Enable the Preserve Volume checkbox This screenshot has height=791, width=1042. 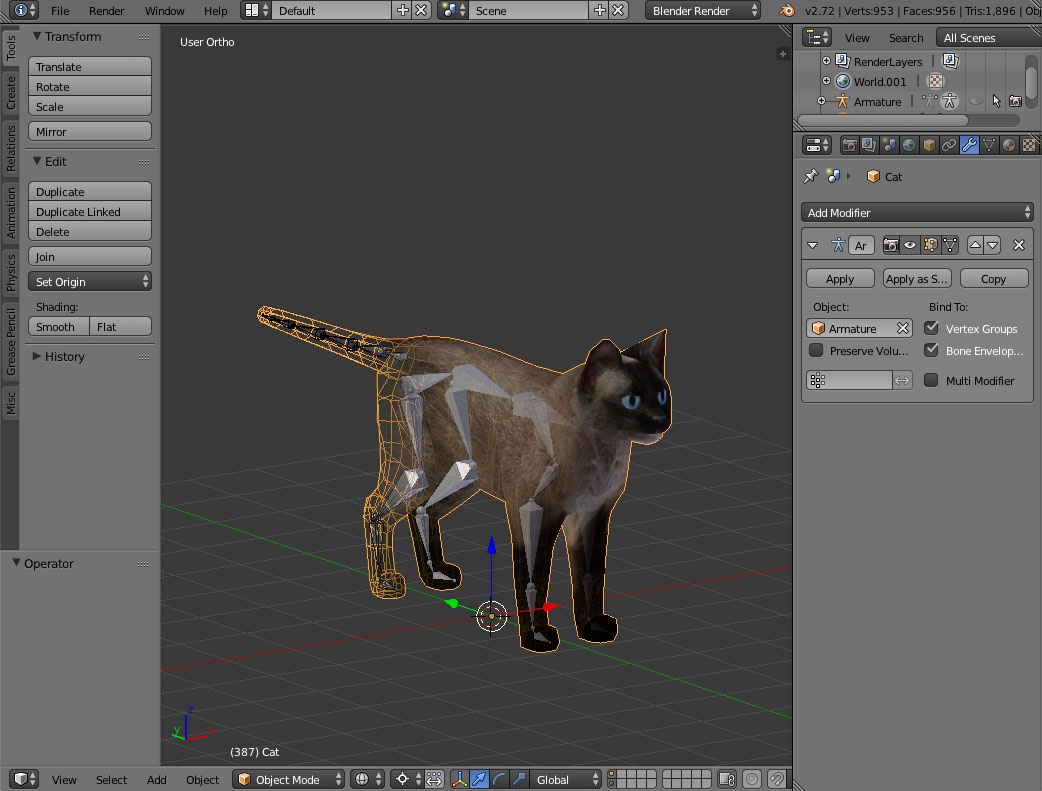[x=816, y=351]
